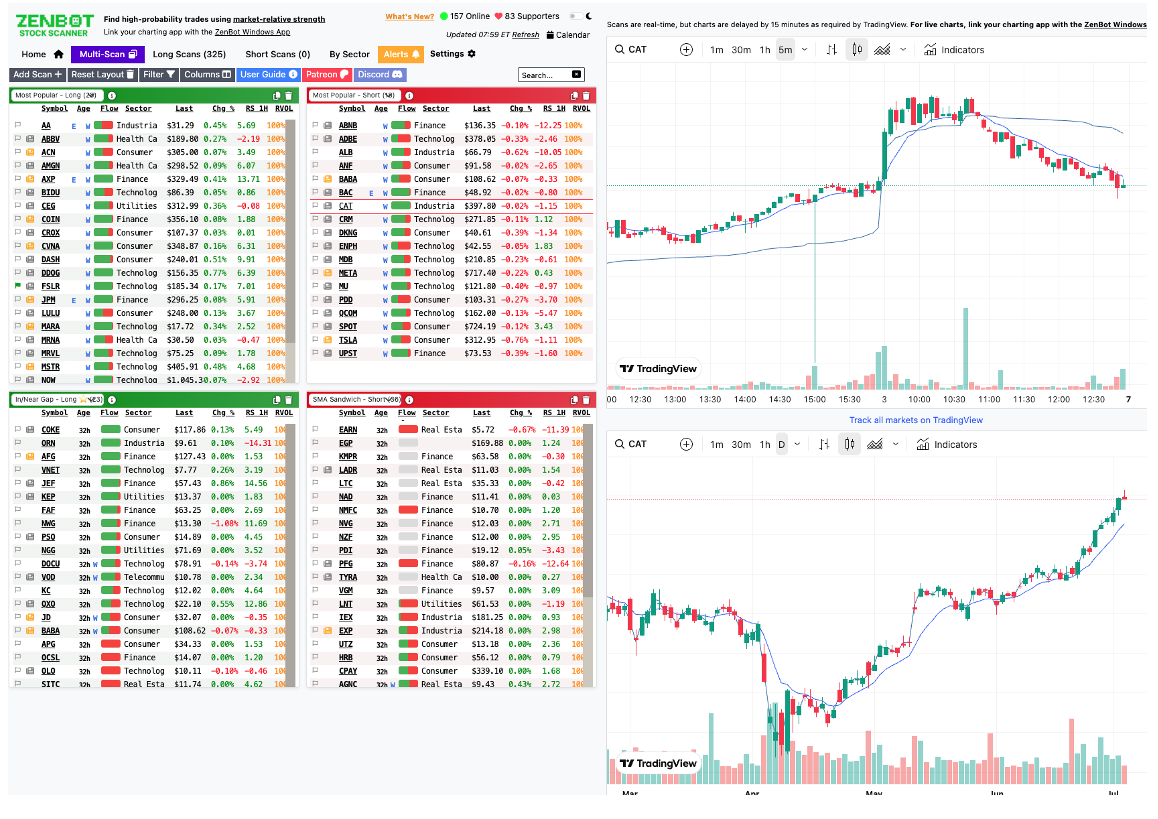Click the Add Scan button
This screenshot has width=1158, height=819.
(x=38, y=75)
